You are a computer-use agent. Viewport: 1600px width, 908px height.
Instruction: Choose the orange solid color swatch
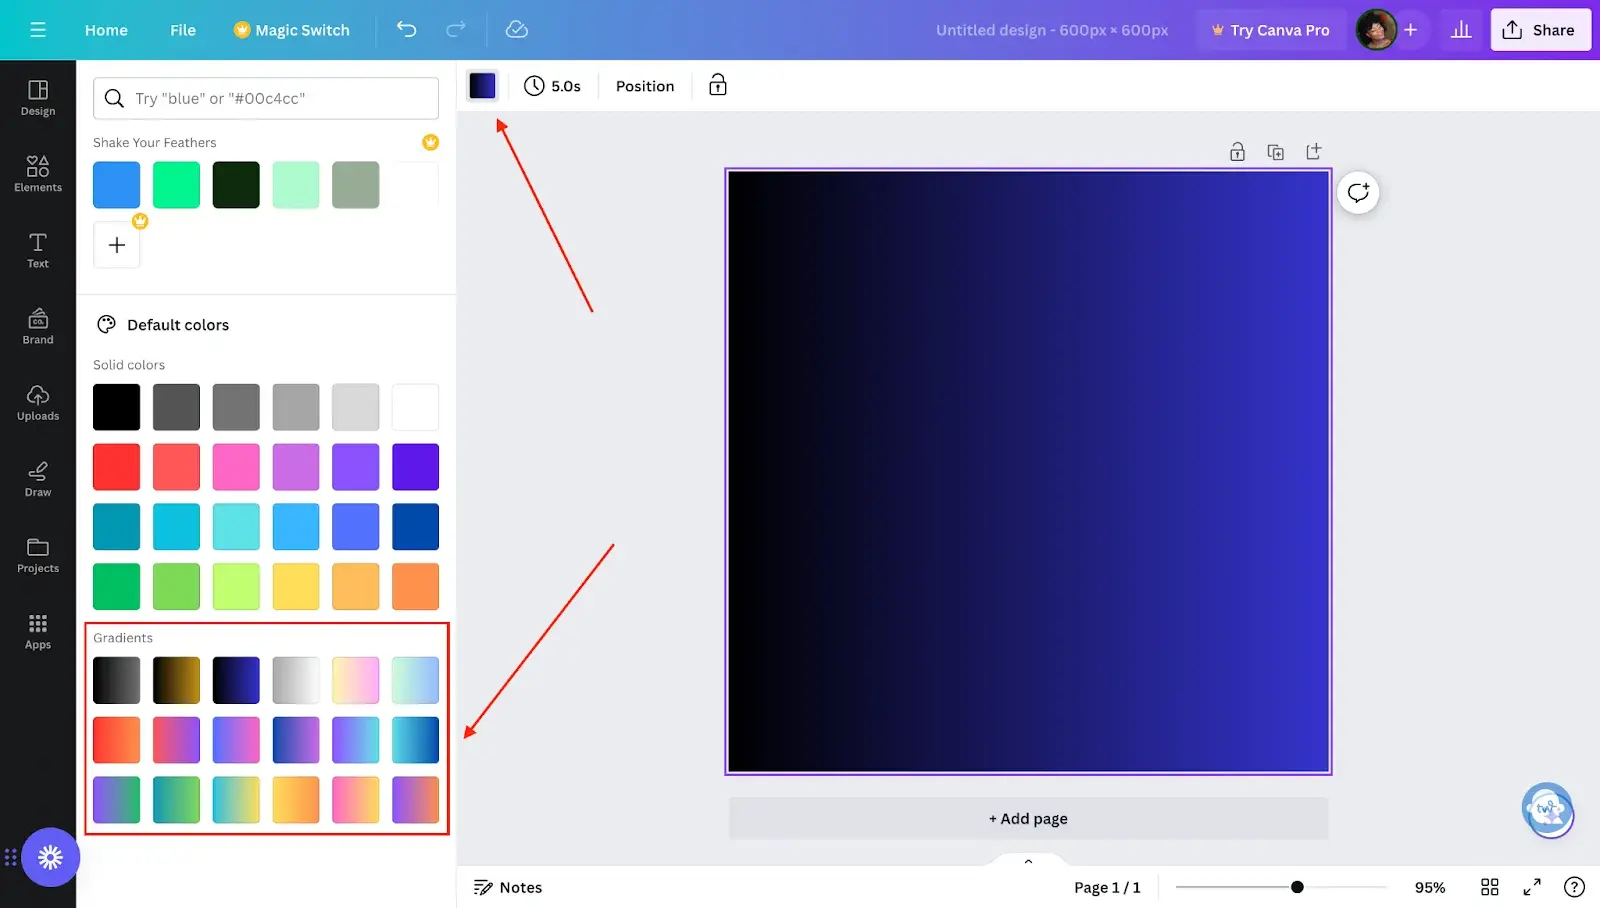tap(415, 587)
